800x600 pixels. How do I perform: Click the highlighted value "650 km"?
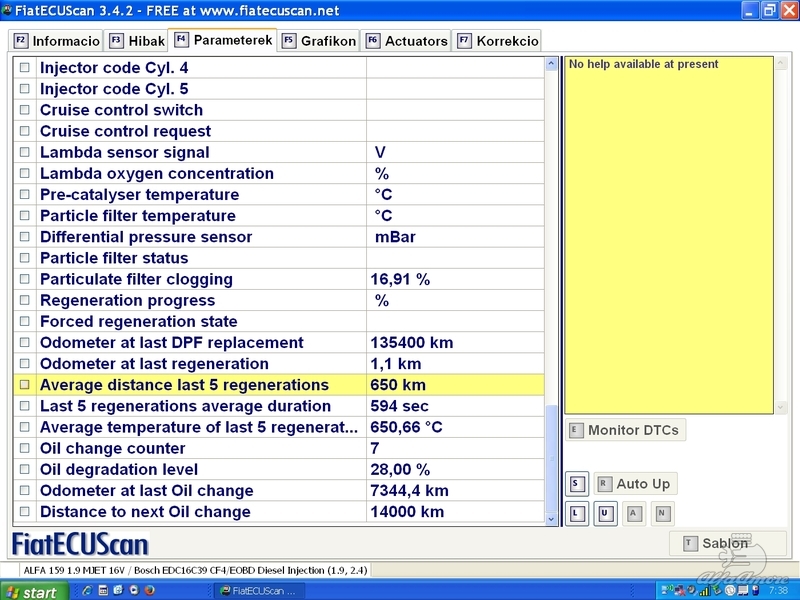(x=398, y=385)
